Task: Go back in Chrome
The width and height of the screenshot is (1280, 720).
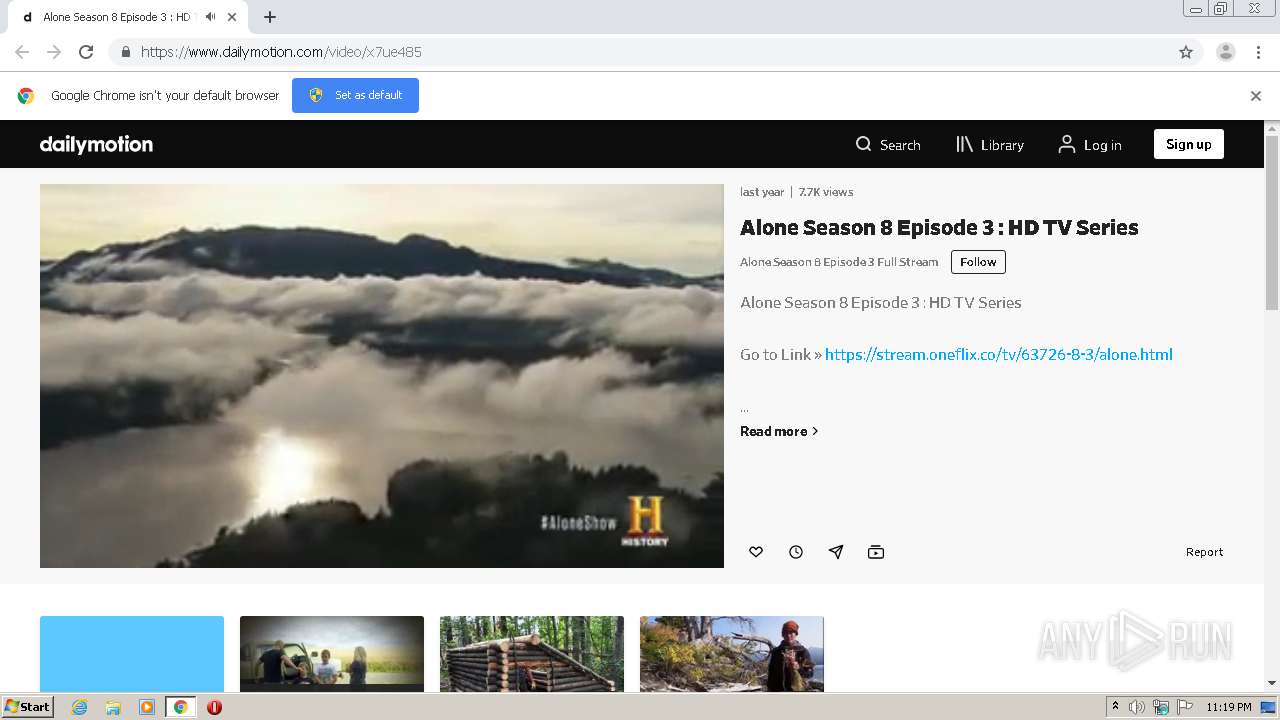Action: 22,52
